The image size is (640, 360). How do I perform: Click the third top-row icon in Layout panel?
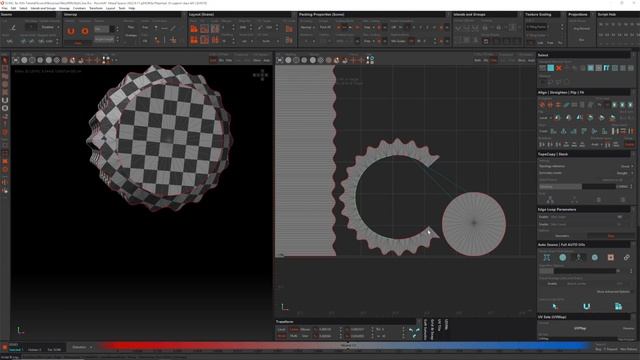[x=215, y=29]
